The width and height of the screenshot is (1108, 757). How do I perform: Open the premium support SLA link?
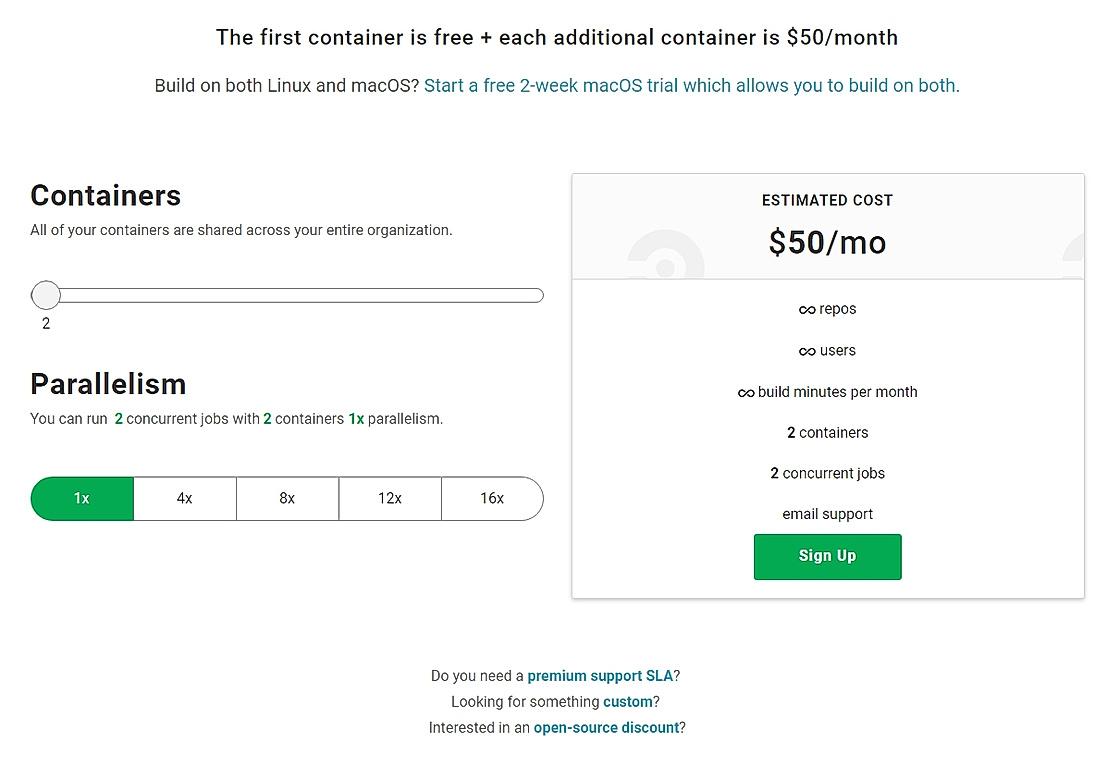tap(600, 676)
